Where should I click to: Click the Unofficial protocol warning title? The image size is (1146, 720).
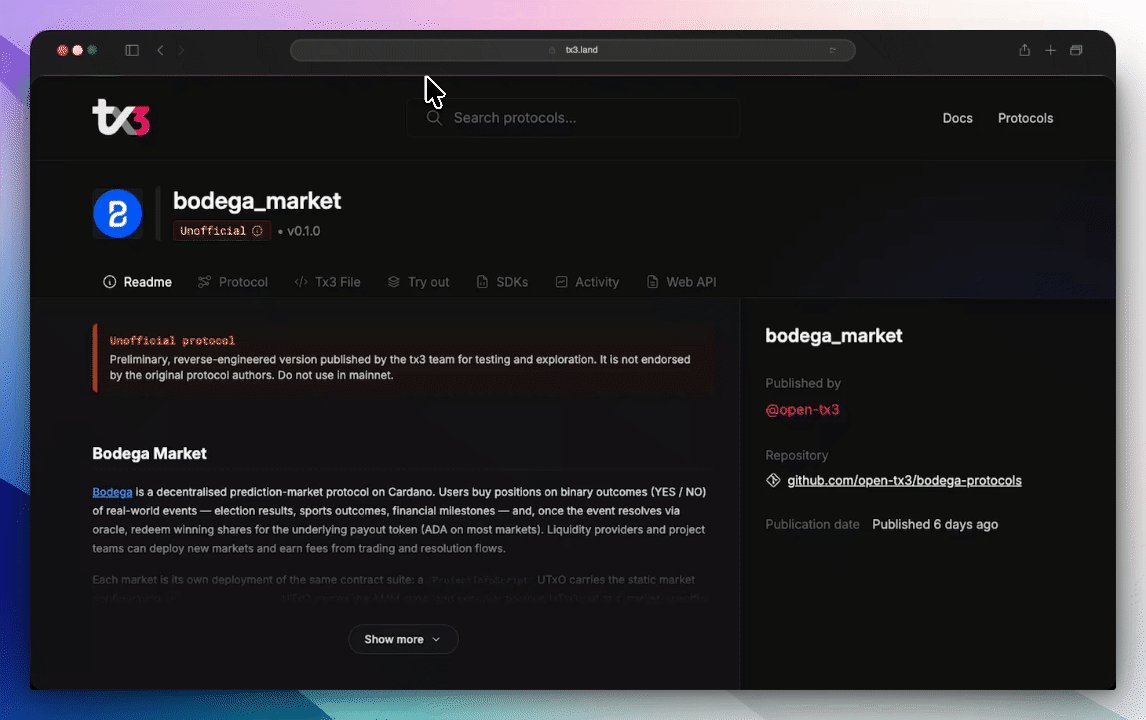172,341
